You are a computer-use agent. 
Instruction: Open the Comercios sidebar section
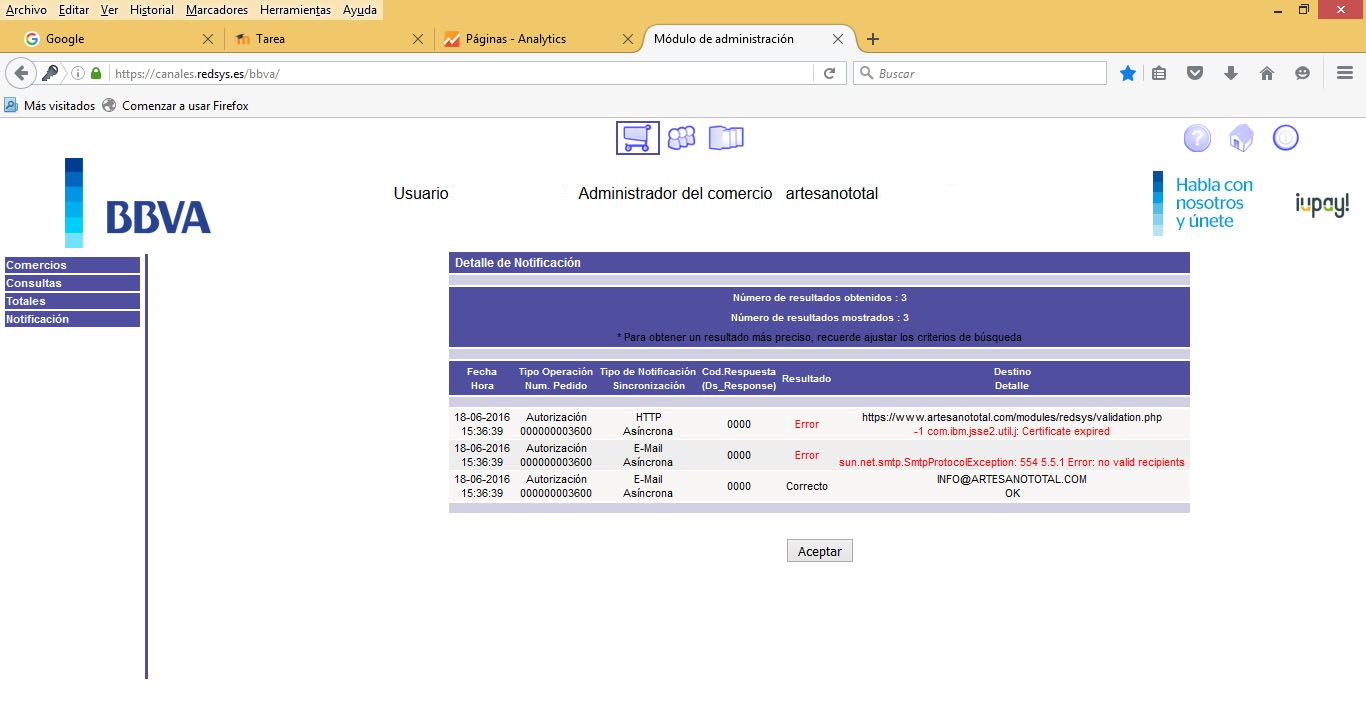(x=72, y=265)
